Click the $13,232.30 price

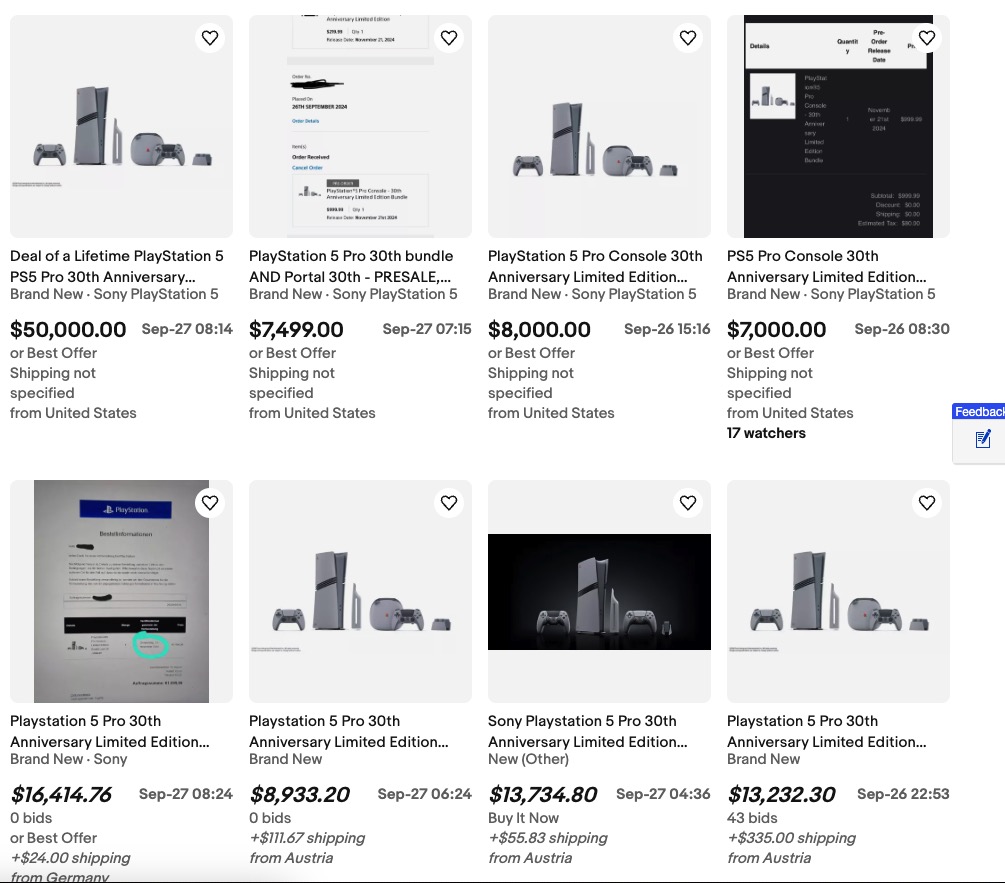[781, 795]
